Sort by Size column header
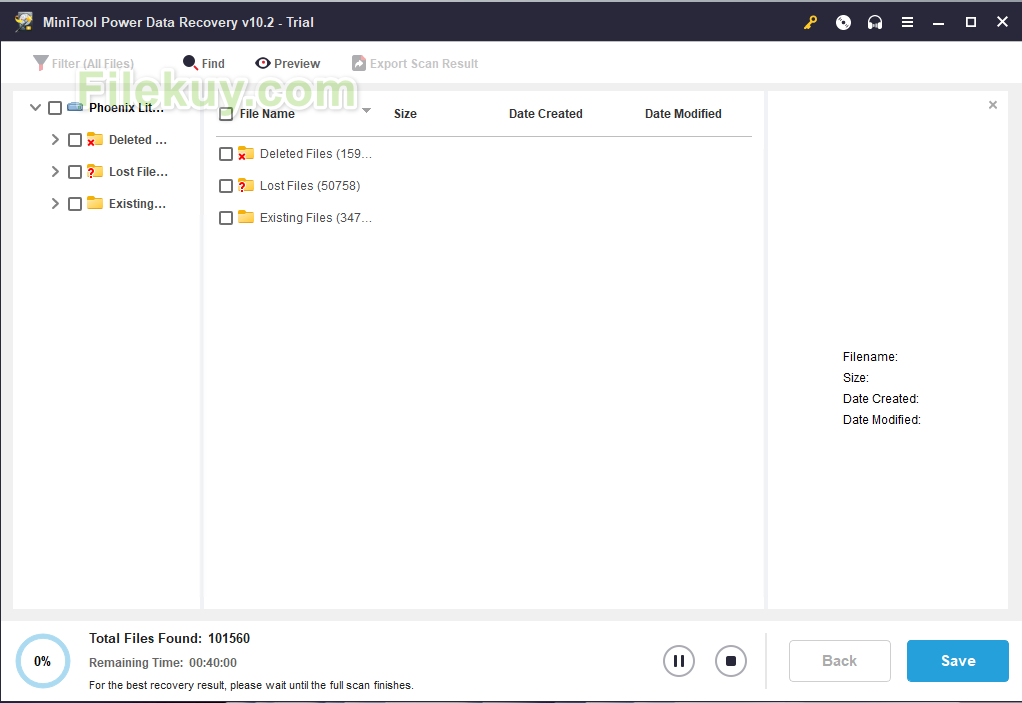The image size is (1022, 703). pyautogui.click(x=405, y=113)
